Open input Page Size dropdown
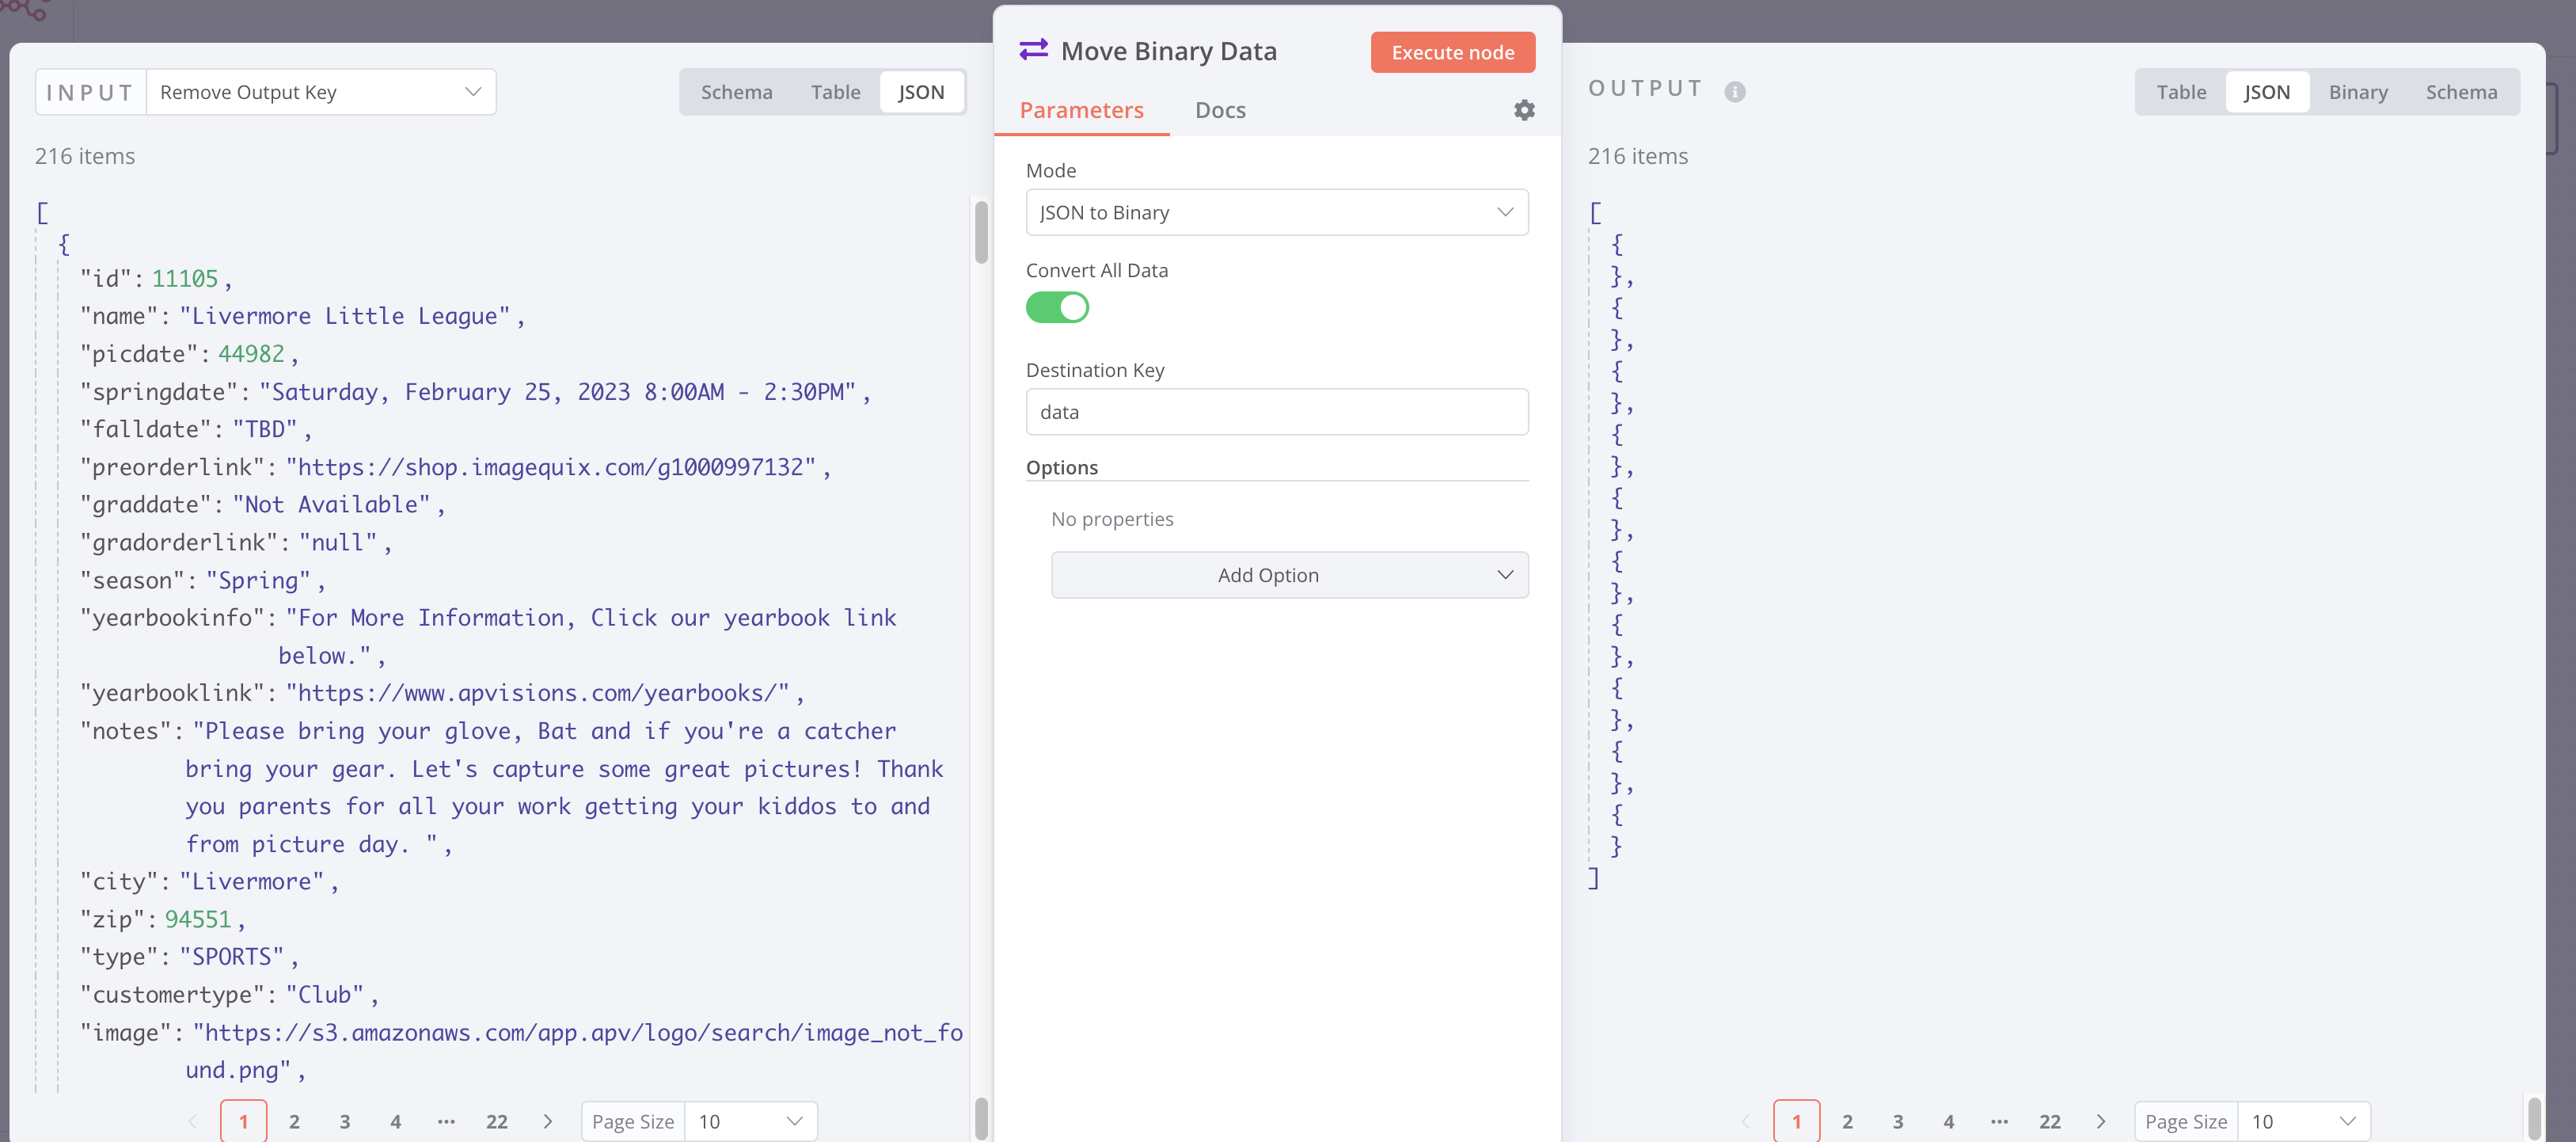 750,1121
